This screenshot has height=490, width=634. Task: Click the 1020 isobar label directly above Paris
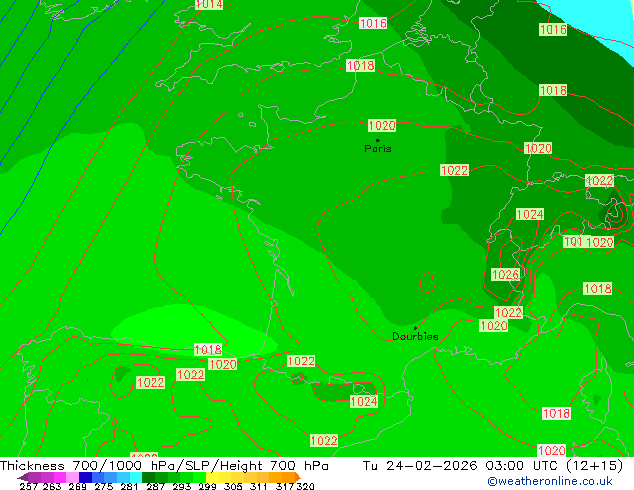[x=382, y=125]
